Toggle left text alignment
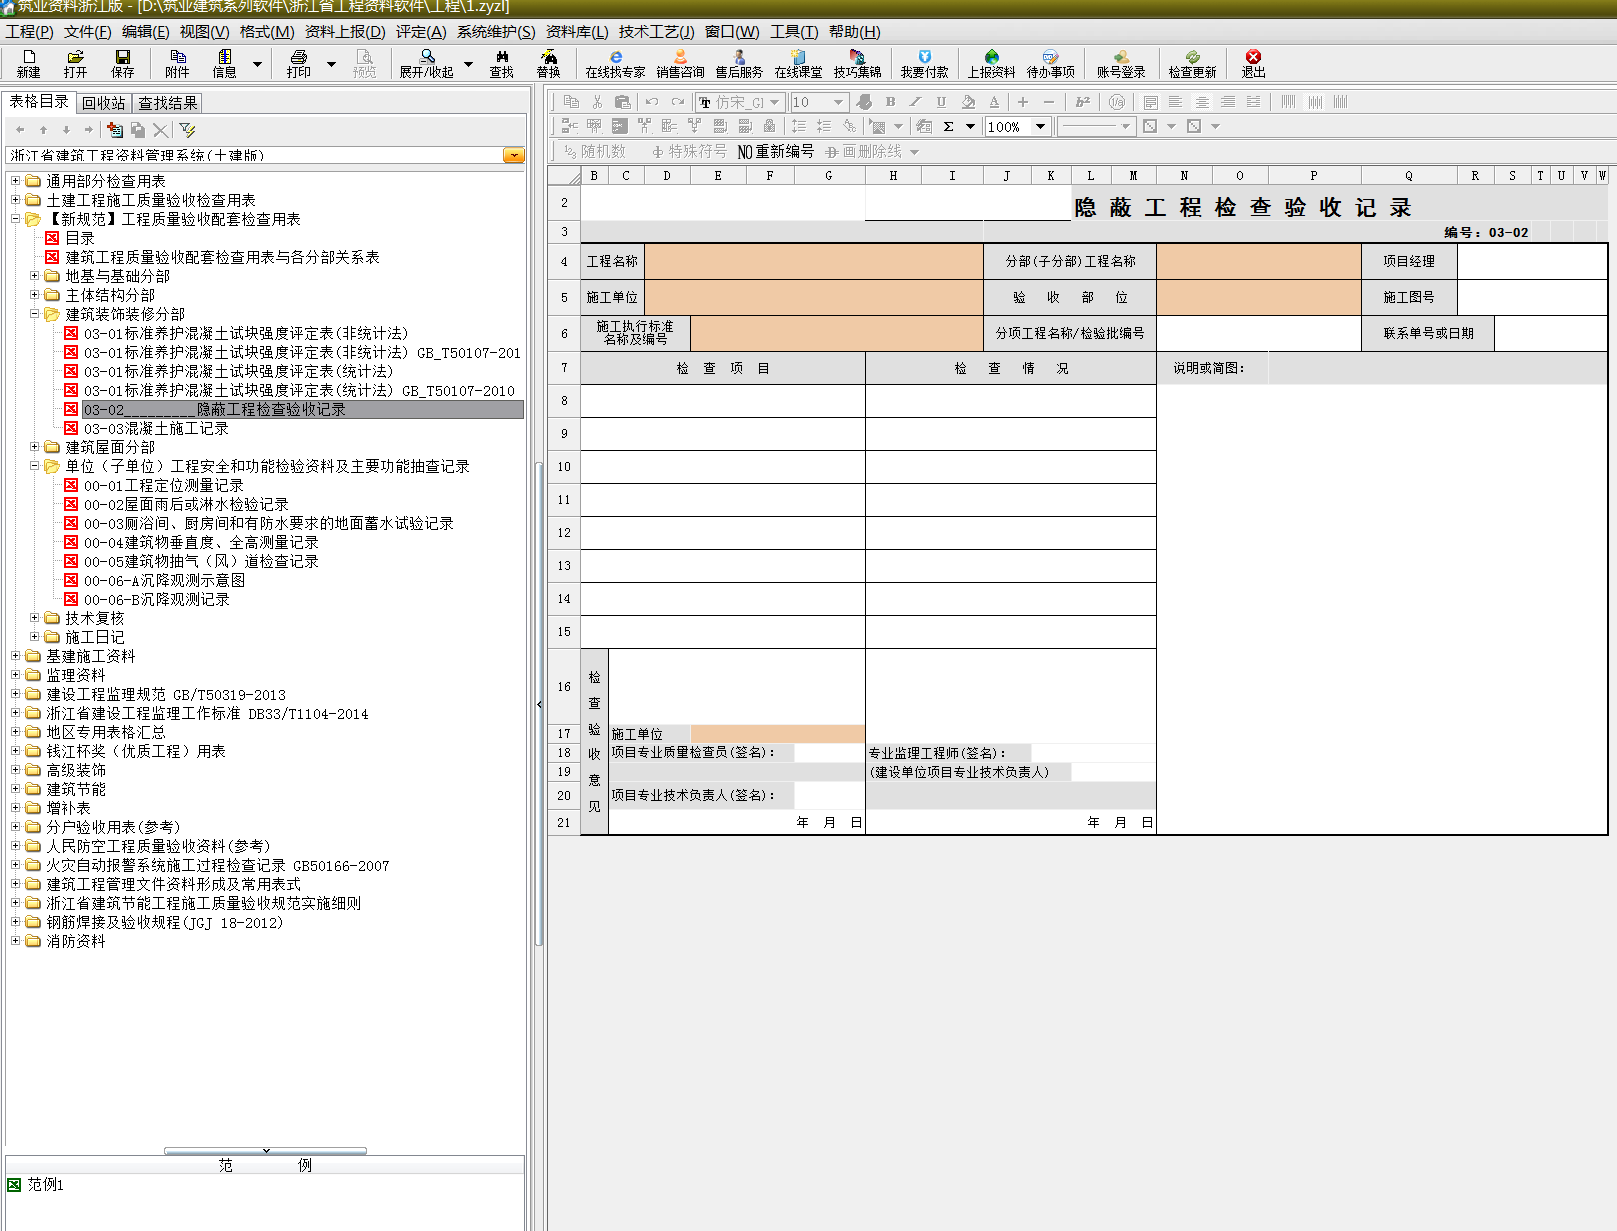 (x=1176, y=102)
